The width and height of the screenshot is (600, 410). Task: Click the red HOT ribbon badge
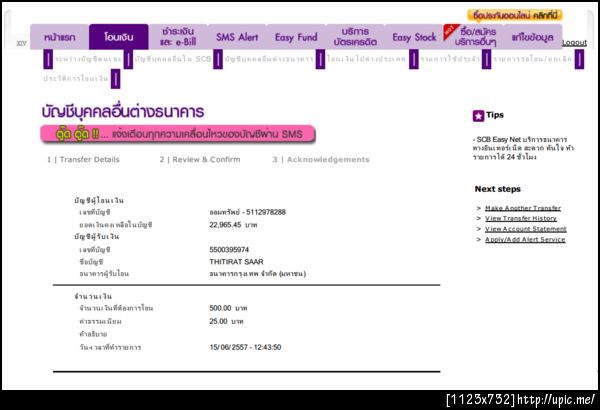[x=451, y=31]
